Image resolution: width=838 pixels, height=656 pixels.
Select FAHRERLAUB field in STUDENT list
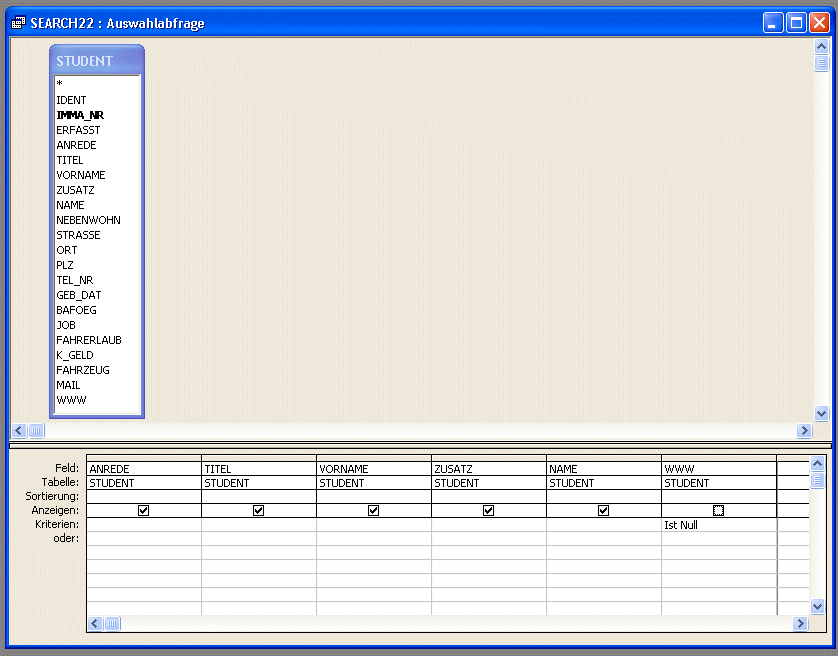click(x=97, y=339)
